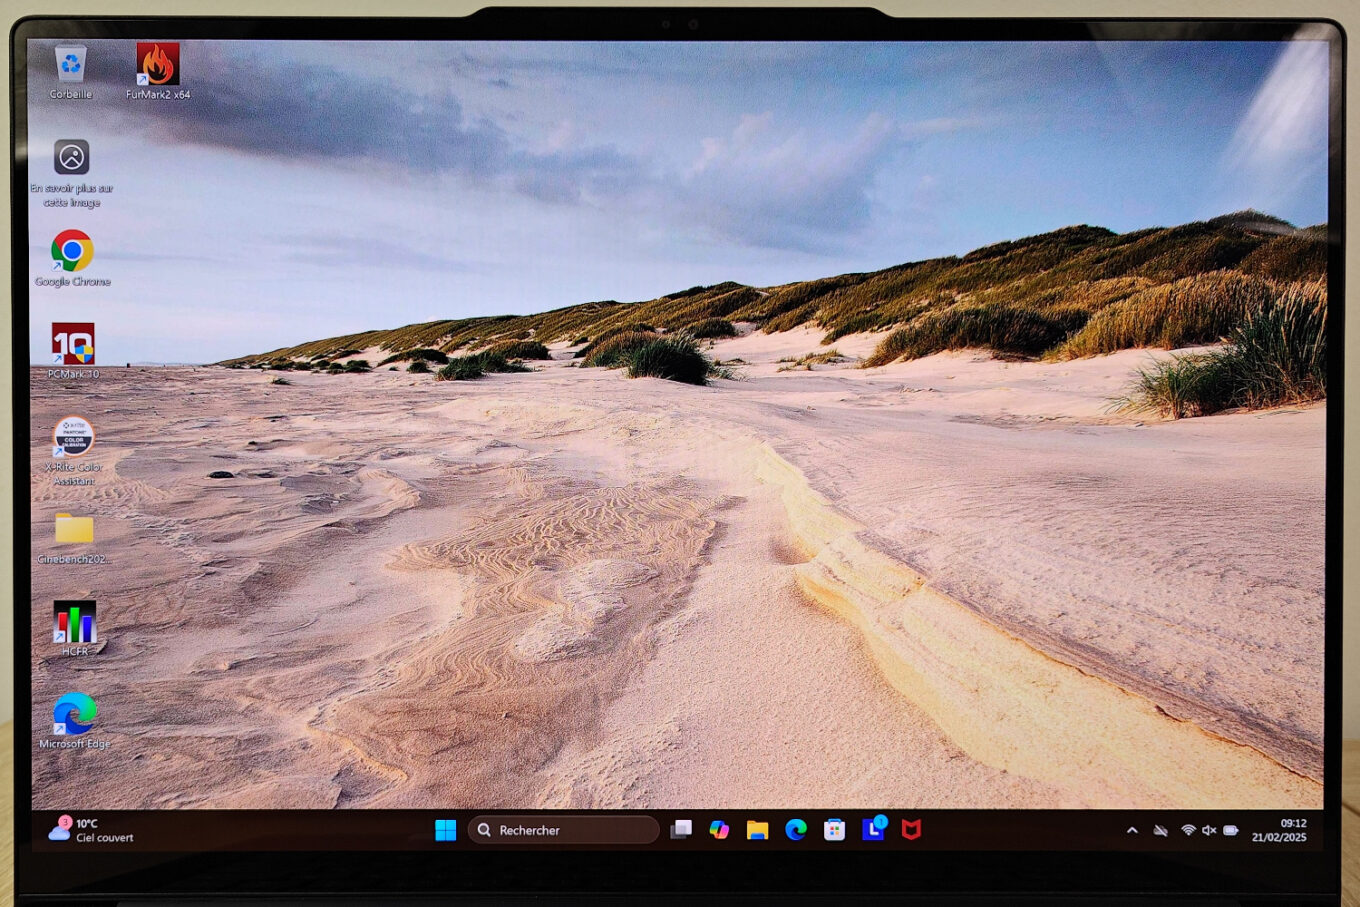Screen dimensions: 1360x907
Task: Launch Copilot from the taskbar
Action: coord(719,830)
